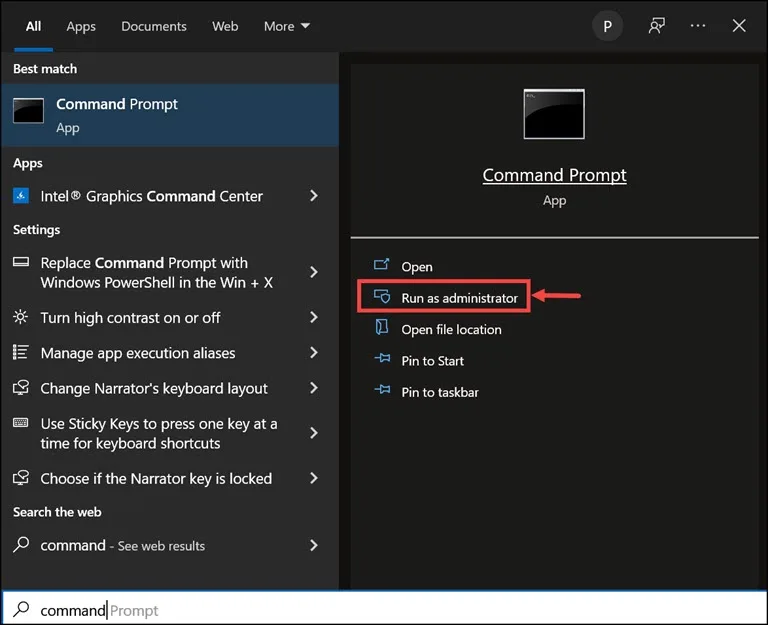This screenshot has width=768, height=625.
Task: Open Use Sticky Keys setting result
Action: 170,433
